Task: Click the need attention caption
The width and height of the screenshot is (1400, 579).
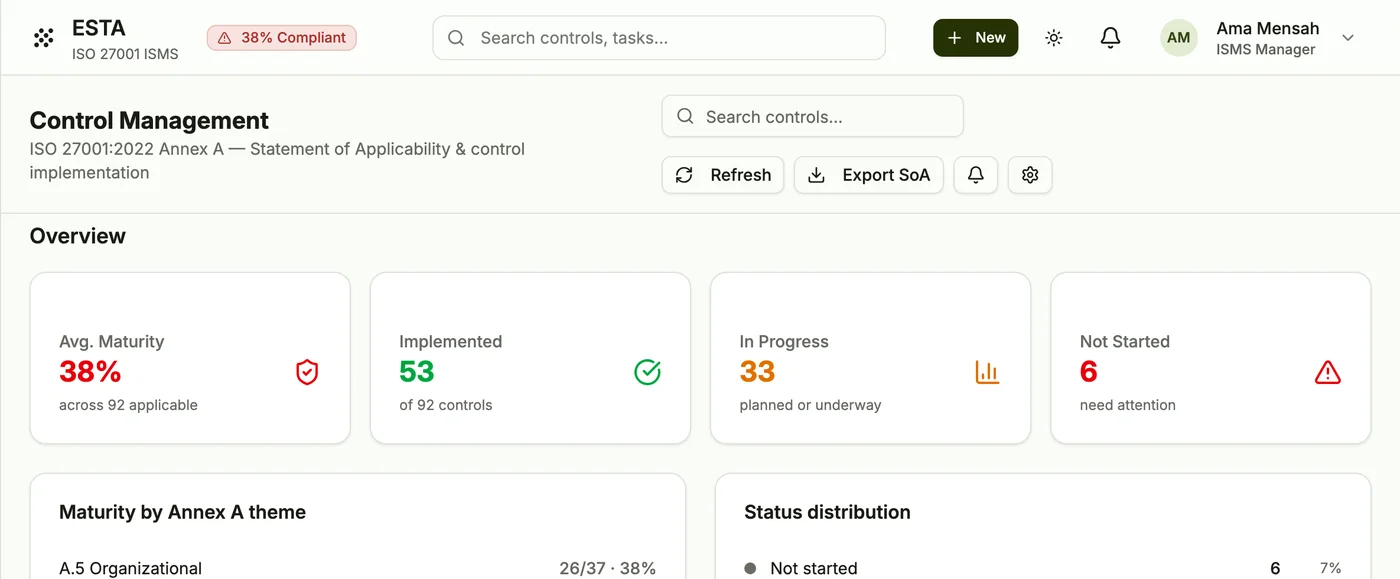Action: [1128, 405]
